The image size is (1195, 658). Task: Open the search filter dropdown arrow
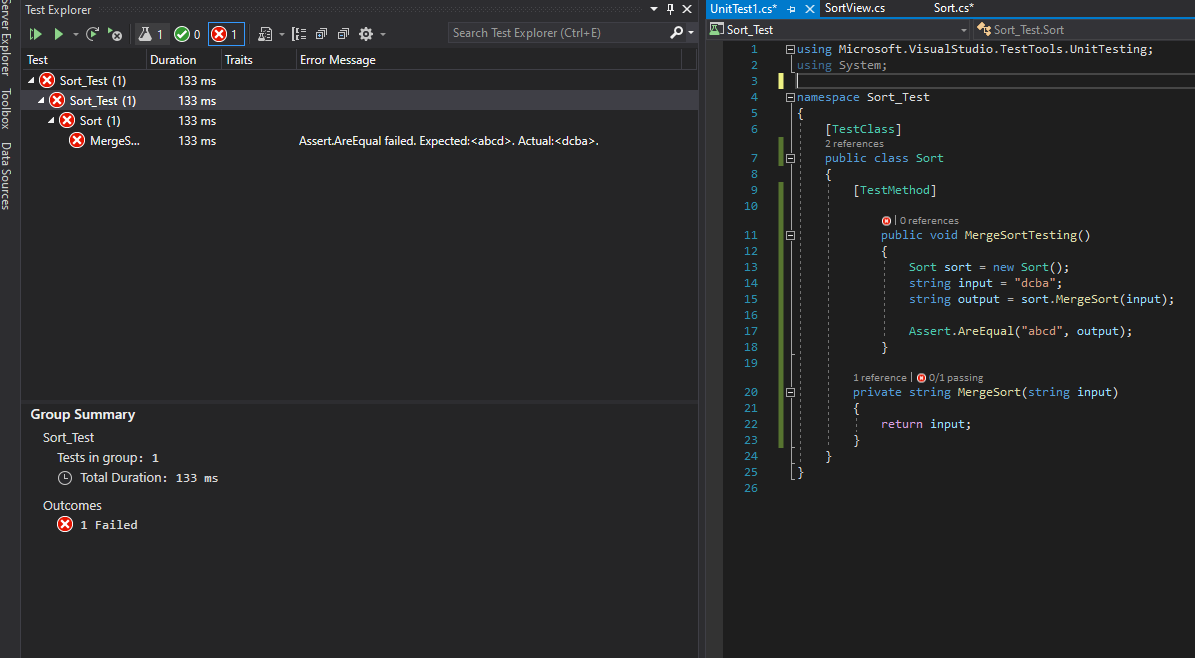691,33
